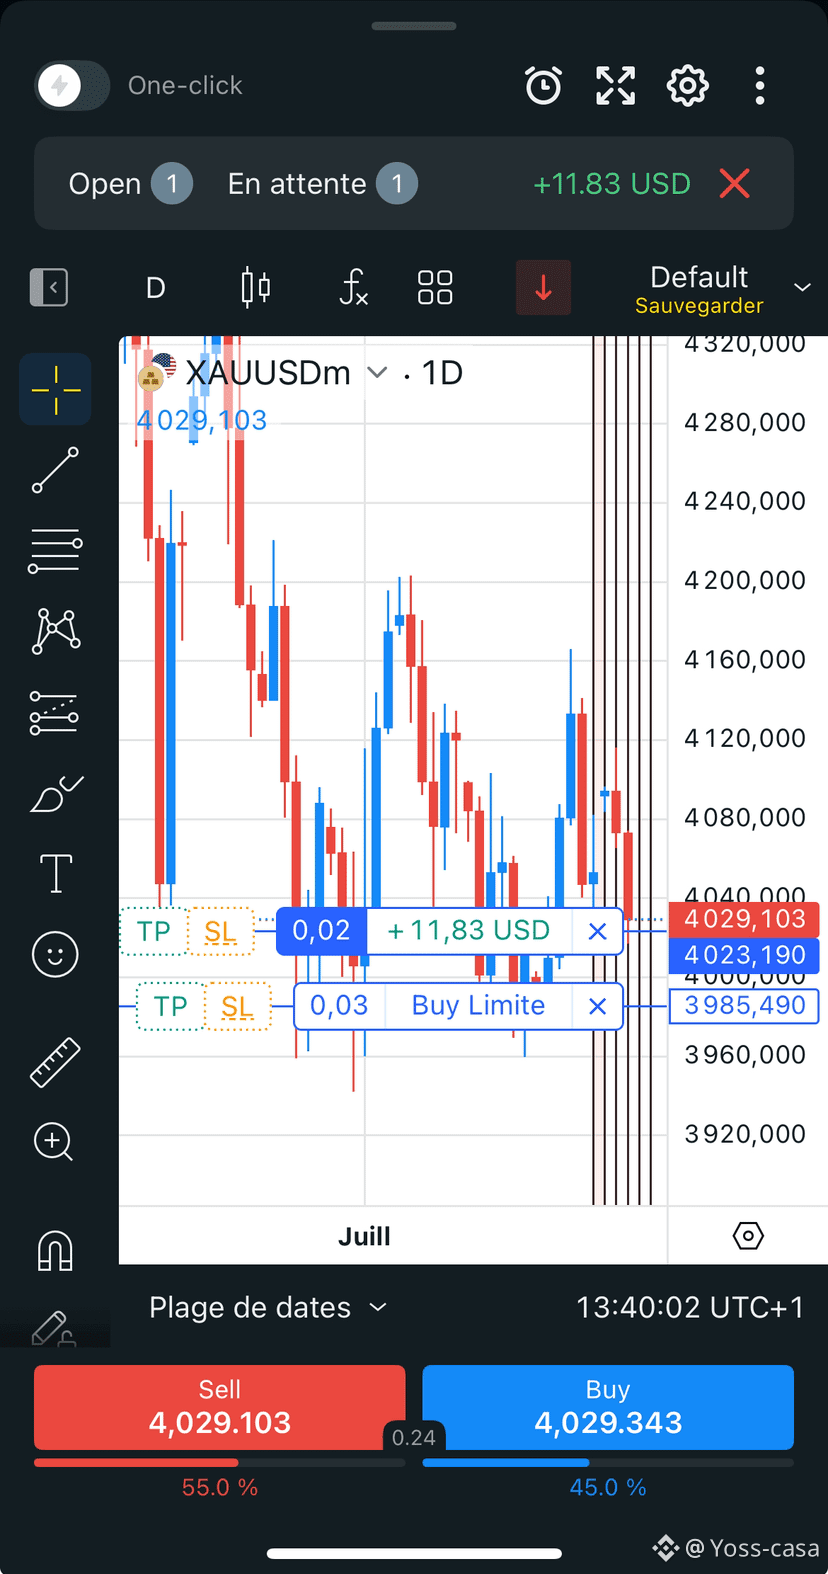Viewport: 828px width, 1574px height.
Task: Toggle the magnet snap mode
Action: (55, 1250)
